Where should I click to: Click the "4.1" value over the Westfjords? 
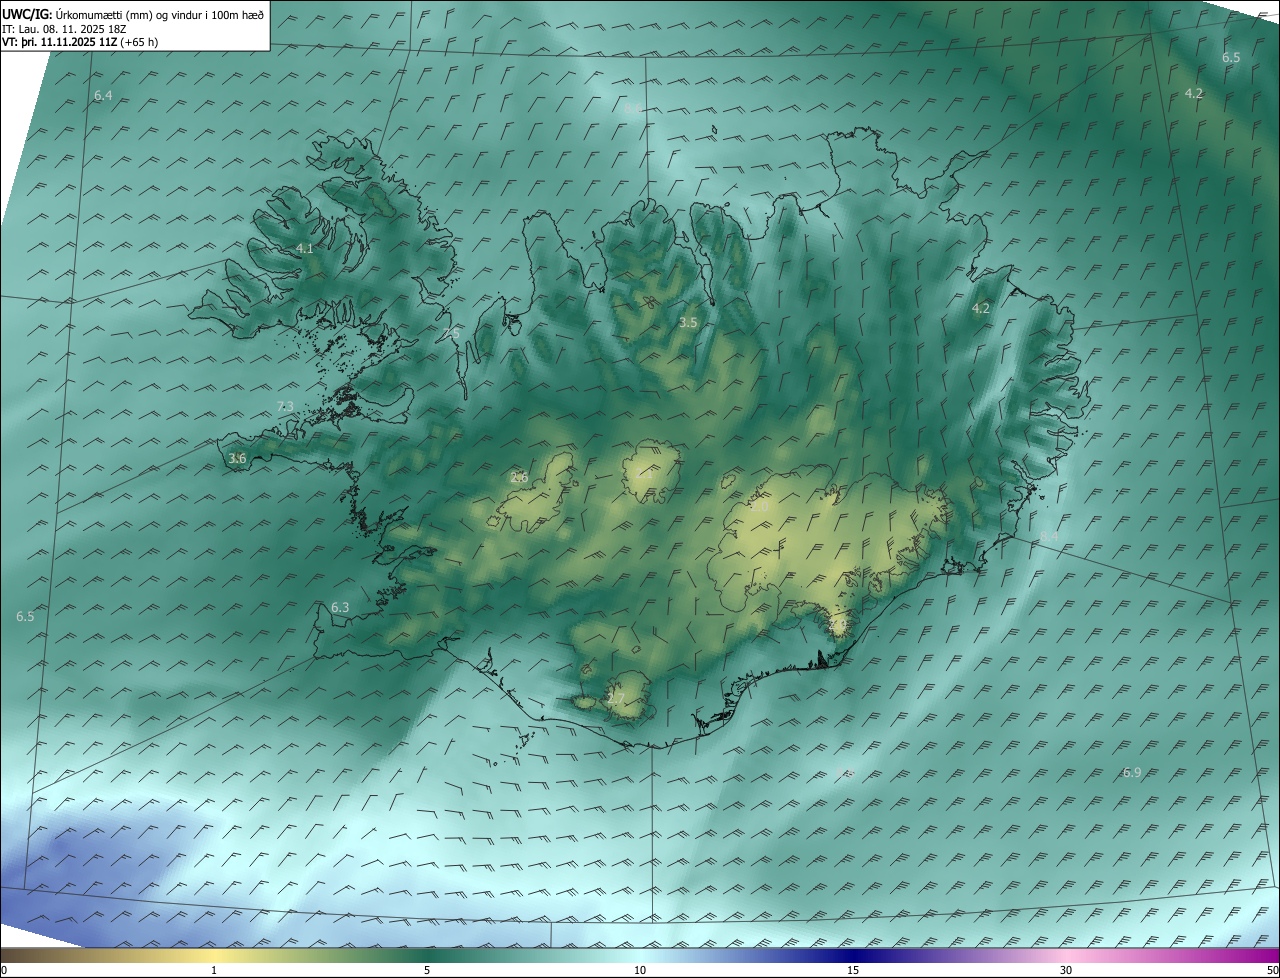pos(305,248)
